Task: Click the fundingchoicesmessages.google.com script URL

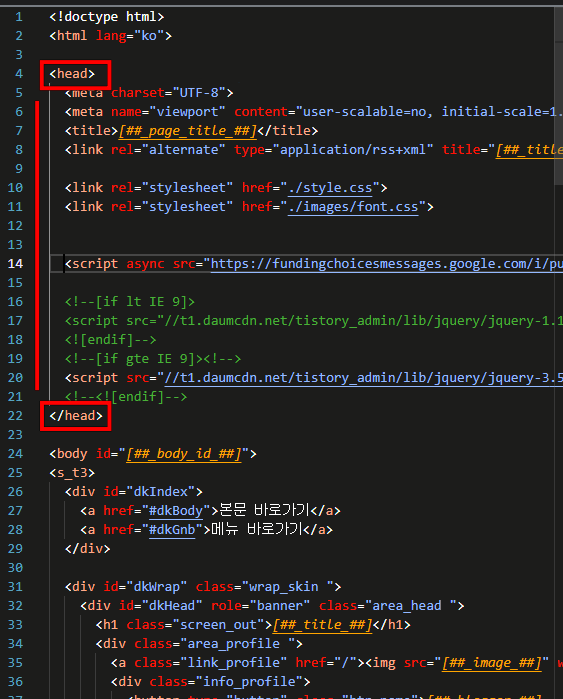Action: pos(386,264)
